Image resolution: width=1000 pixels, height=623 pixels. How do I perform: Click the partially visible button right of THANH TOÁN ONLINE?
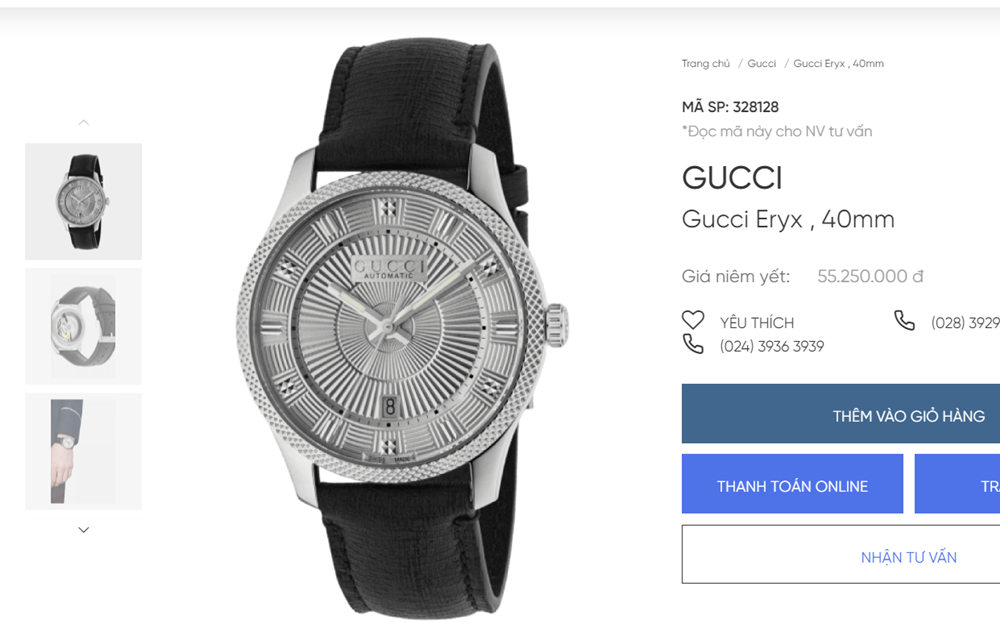tap(958, 485)
